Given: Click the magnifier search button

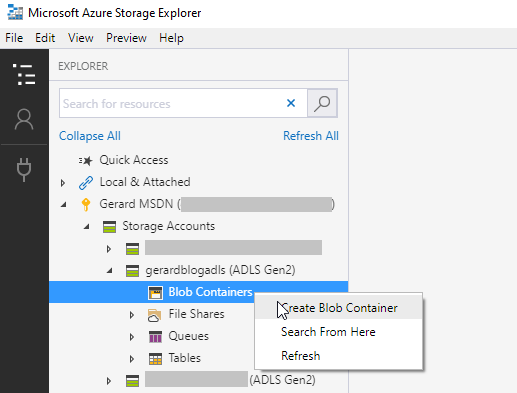Looking at the screenshot, I should (x=322, y=103).
